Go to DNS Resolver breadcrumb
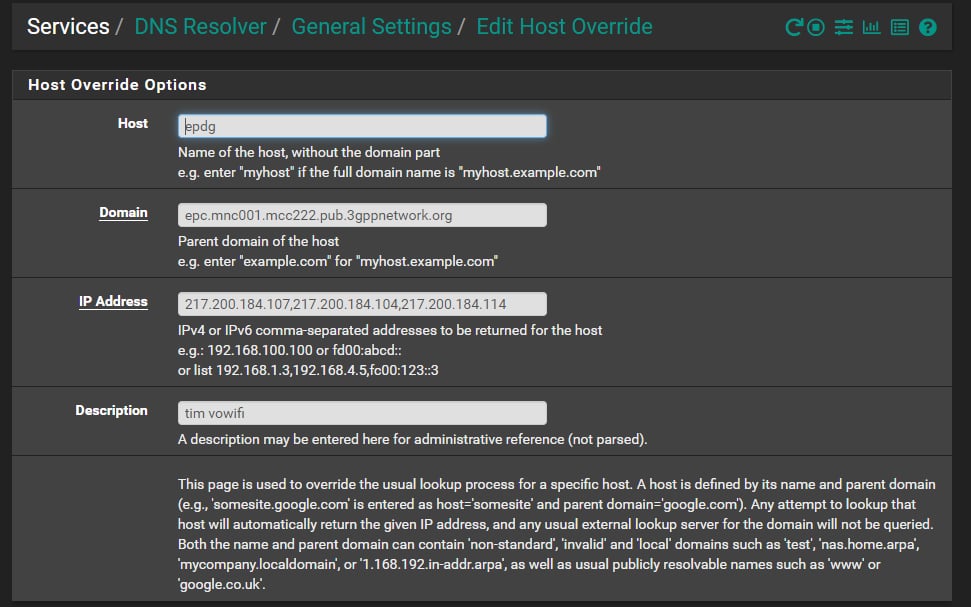The width and height of the screenshot is (971, 607). tap(200, 27)
